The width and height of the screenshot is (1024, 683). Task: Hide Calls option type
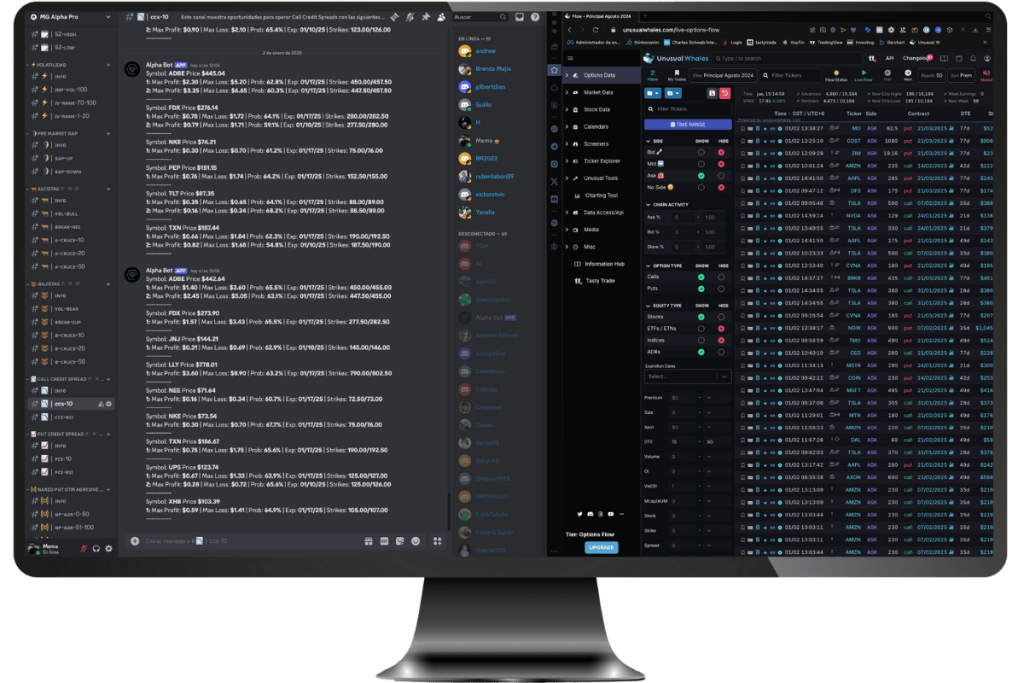tap(720, 276)
